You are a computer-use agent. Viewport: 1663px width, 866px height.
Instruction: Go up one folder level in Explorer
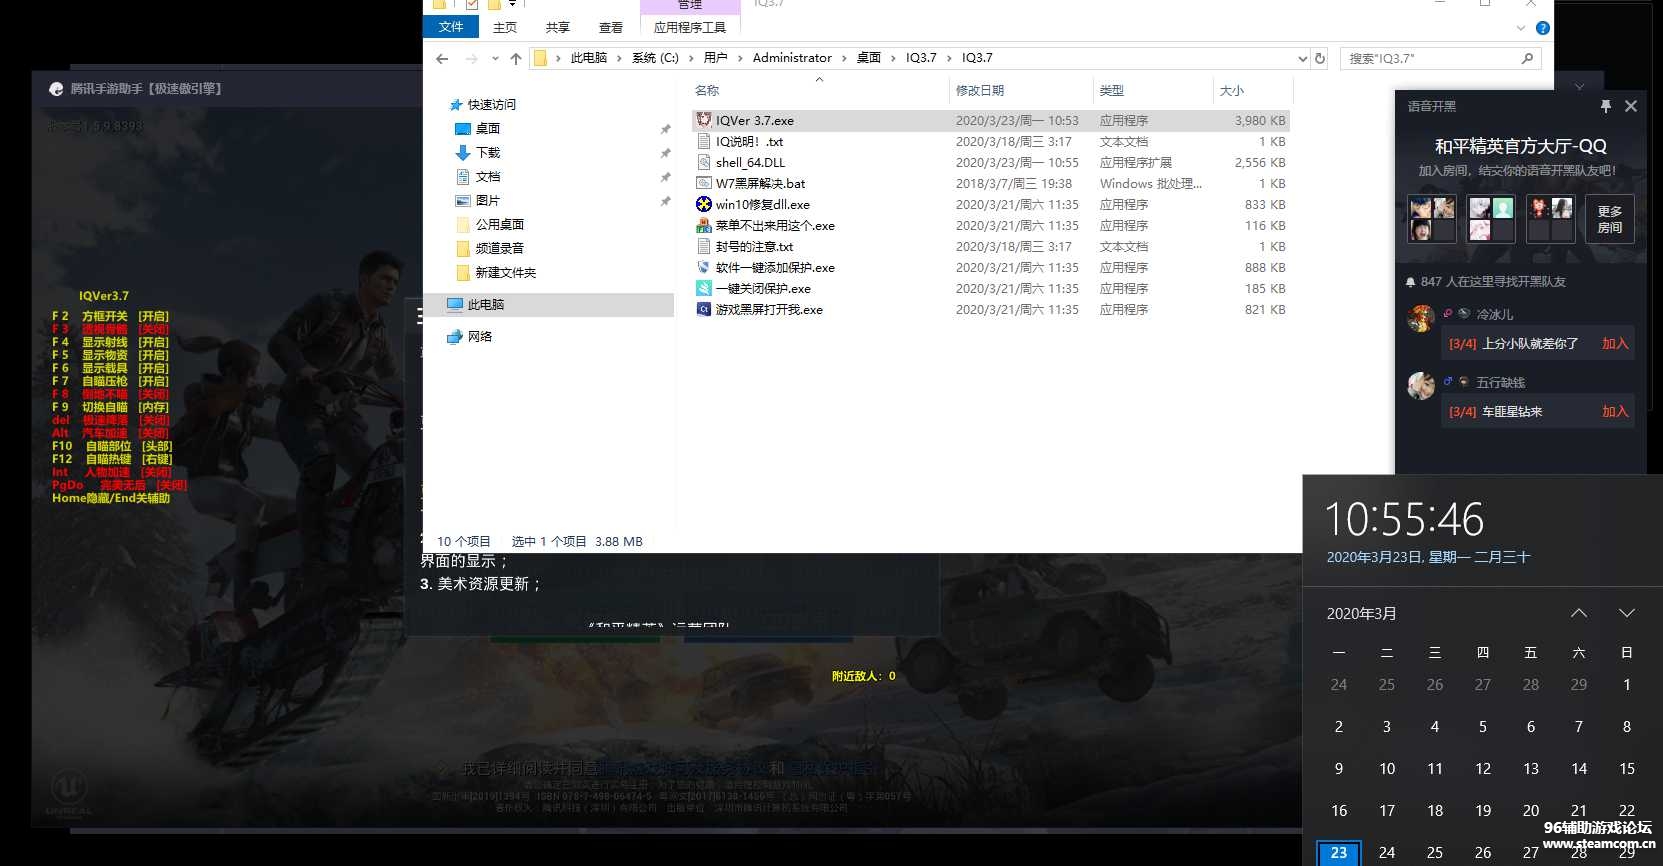516,58
